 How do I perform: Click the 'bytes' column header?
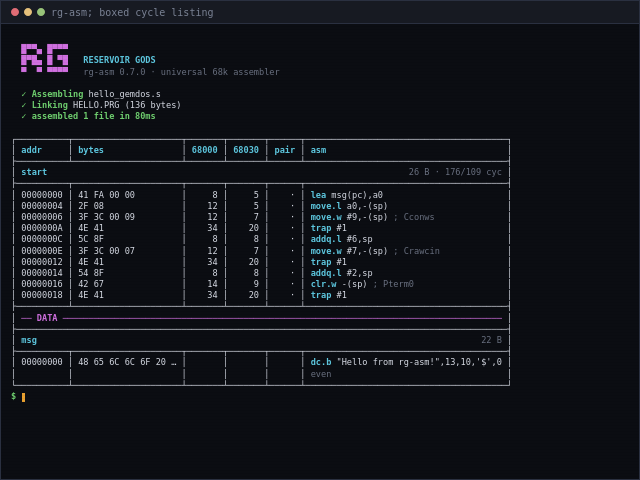91,150
